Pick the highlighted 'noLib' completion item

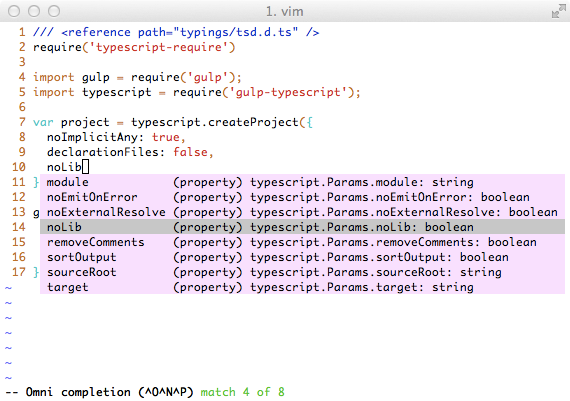click(x=302, y=227)
